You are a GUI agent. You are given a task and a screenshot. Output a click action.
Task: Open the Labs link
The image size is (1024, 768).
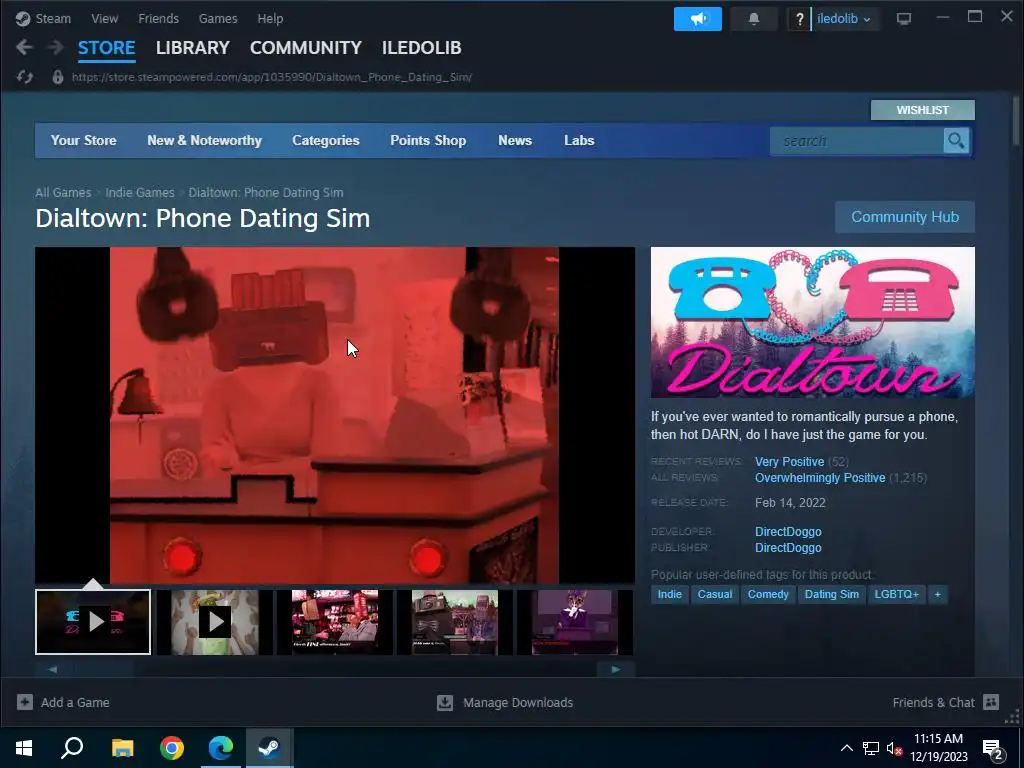pyautogui.click(x=579, y=140)
